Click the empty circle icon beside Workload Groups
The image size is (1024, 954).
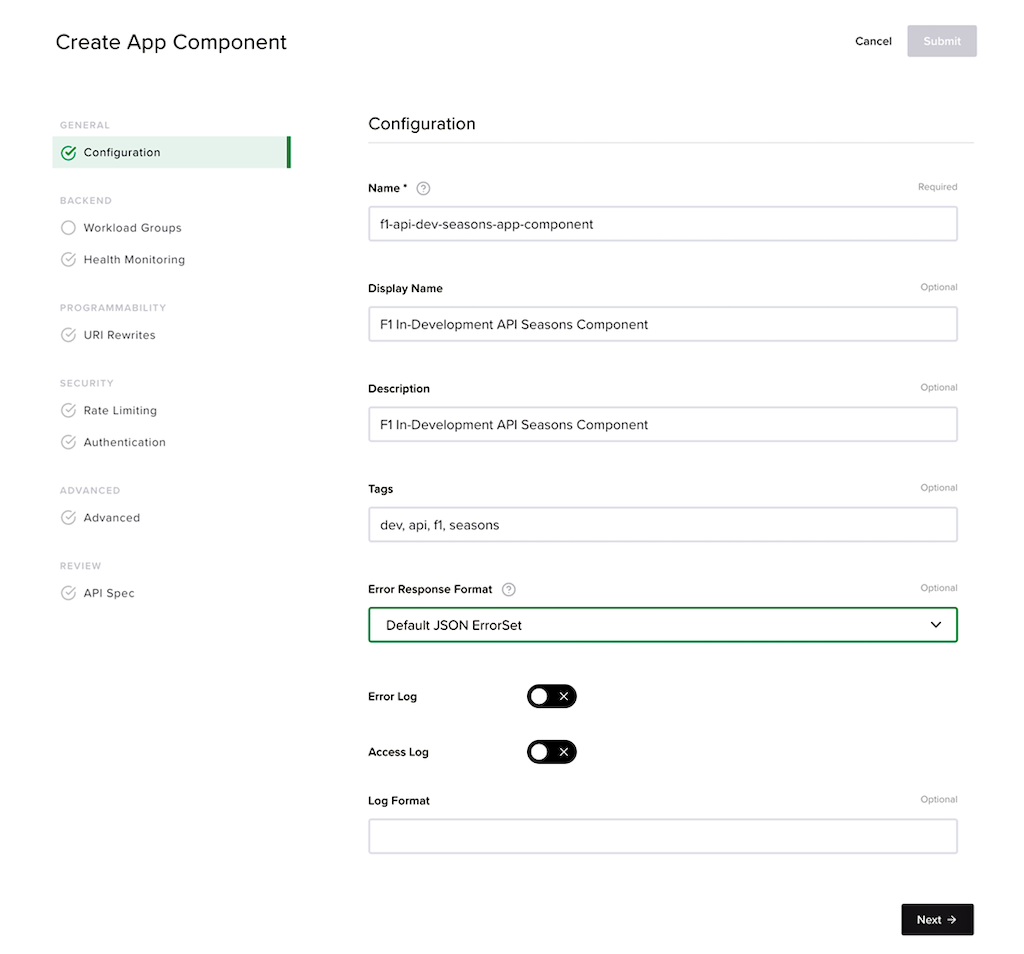[69, 228]
